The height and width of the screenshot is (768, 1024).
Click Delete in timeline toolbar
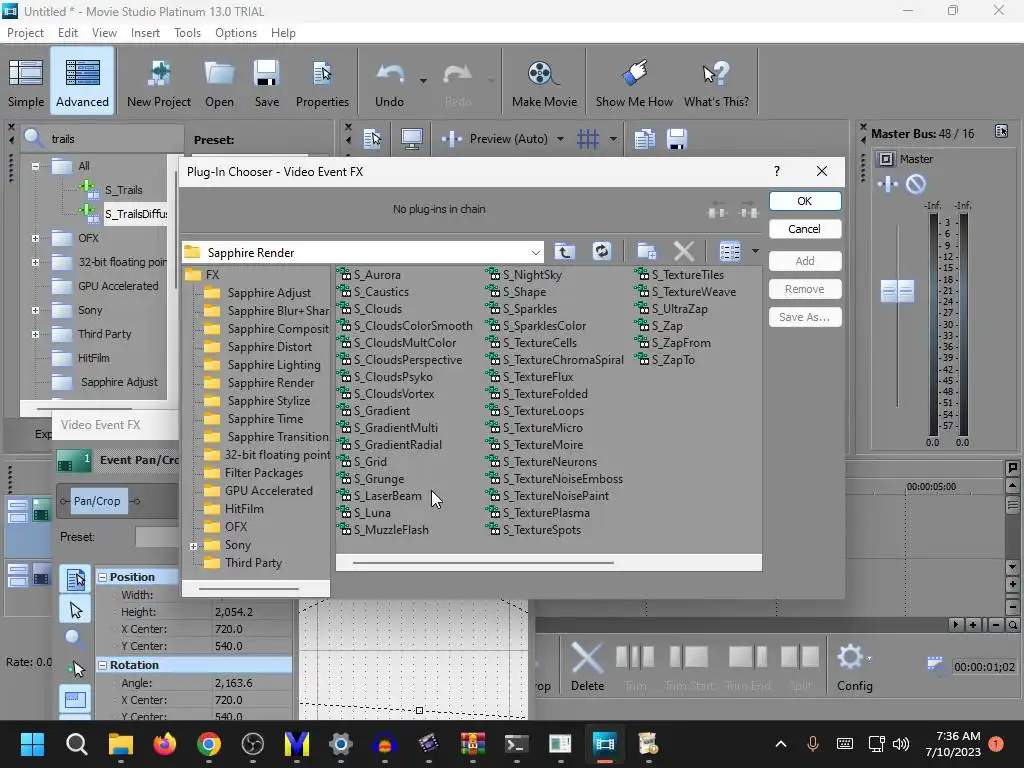coord(587,666)
